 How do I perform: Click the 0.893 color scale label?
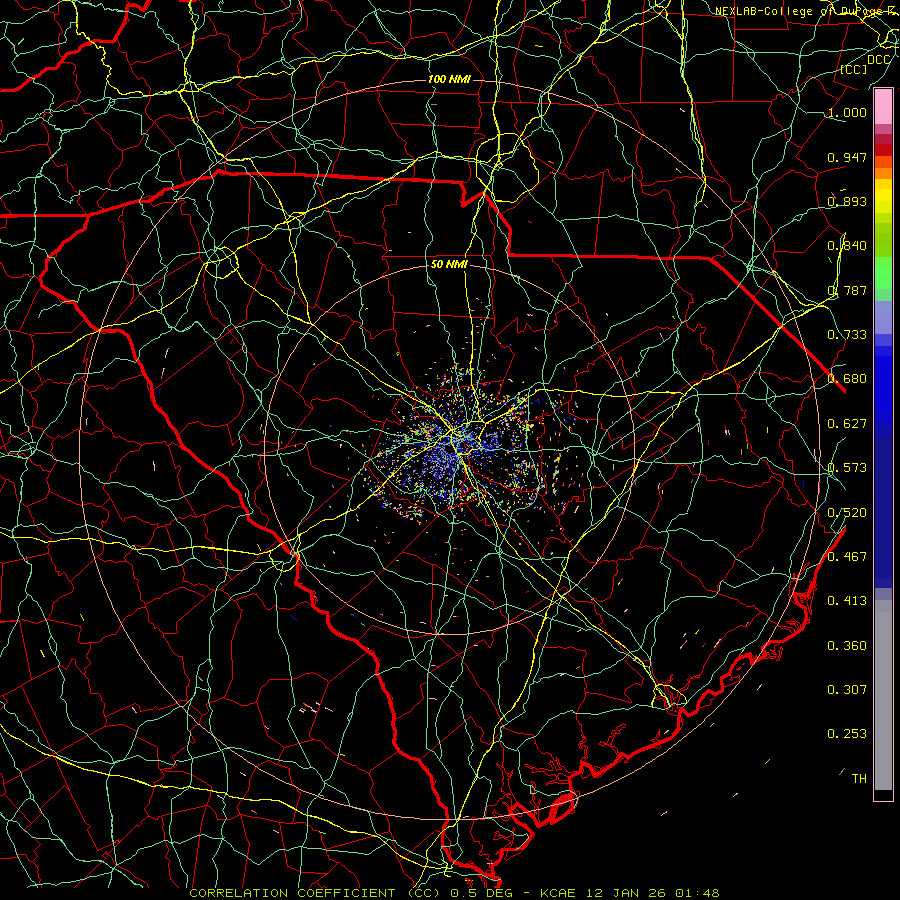847,201
